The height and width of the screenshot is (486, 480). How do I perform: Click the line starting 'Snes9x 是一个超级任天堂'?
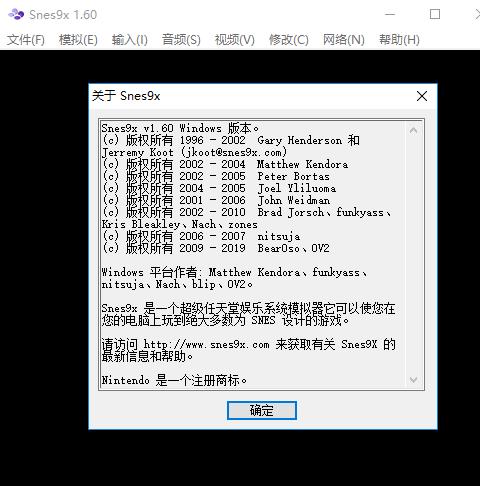[248, 308]
